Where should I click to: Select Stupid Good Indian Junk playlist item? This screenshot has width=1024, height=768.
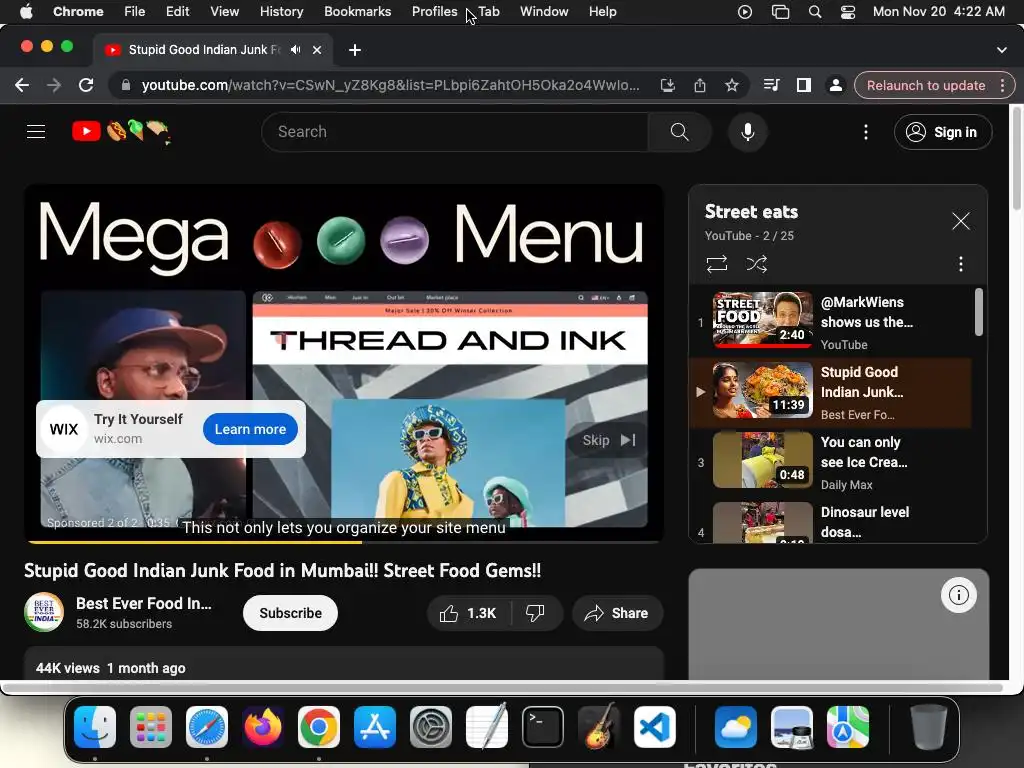831,392
